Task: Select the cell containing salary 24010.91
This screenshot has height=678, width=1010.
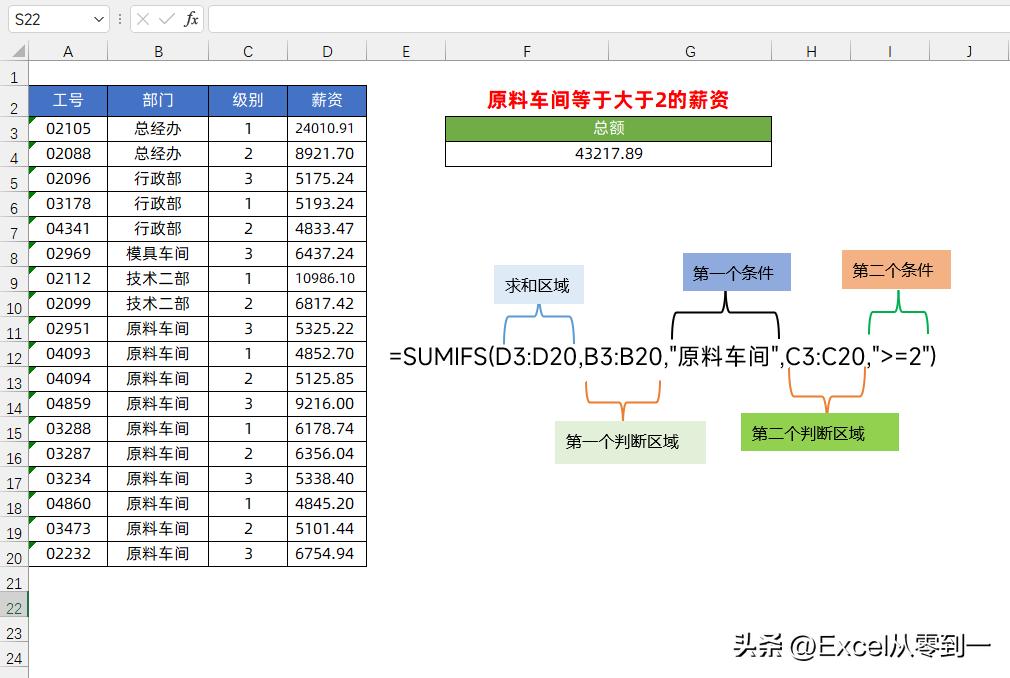Action: (327, 128)
